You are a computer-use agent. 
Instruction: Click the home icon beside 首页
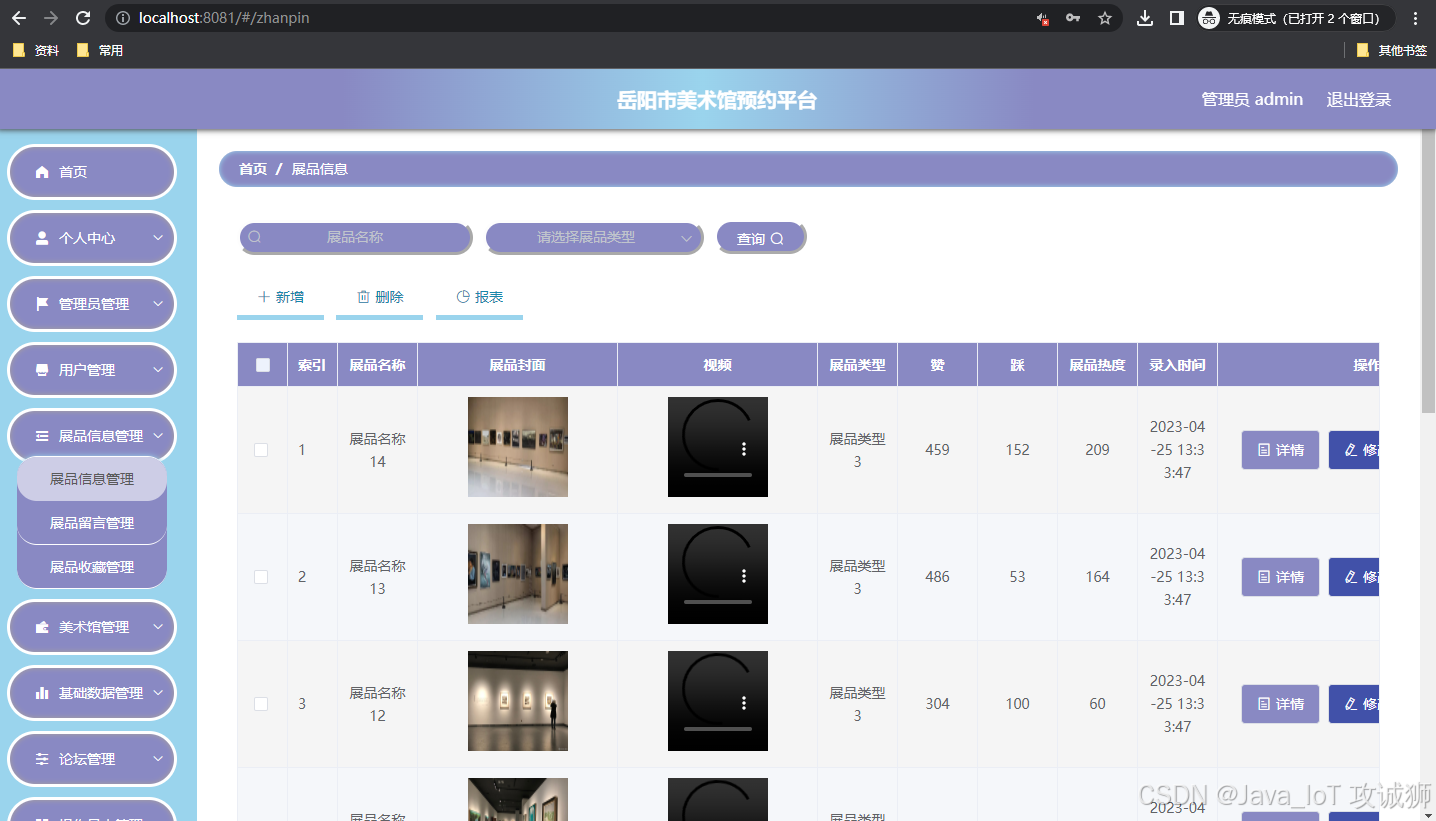coord(42,172)
